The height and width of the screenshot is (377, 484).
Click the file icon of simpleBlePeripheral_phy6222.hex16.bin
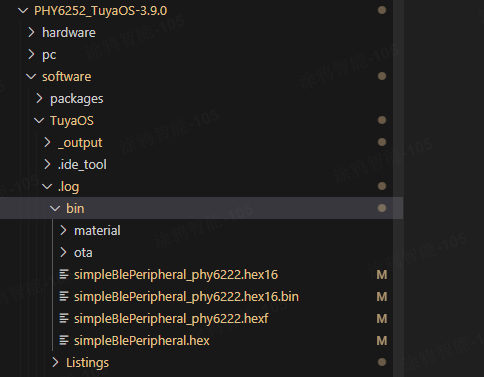[x=64, y=297]
